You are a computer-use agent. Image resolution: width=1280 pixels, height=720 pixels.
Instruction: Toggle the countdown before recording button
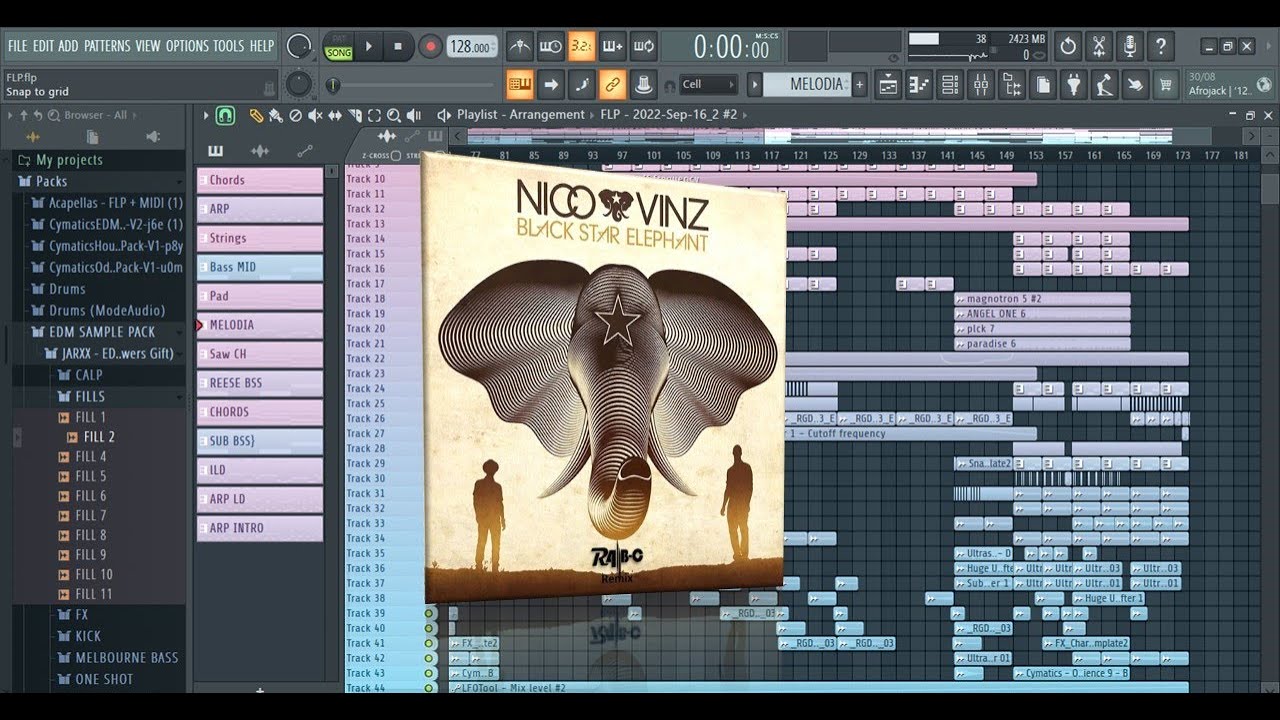tap(581, 46)
